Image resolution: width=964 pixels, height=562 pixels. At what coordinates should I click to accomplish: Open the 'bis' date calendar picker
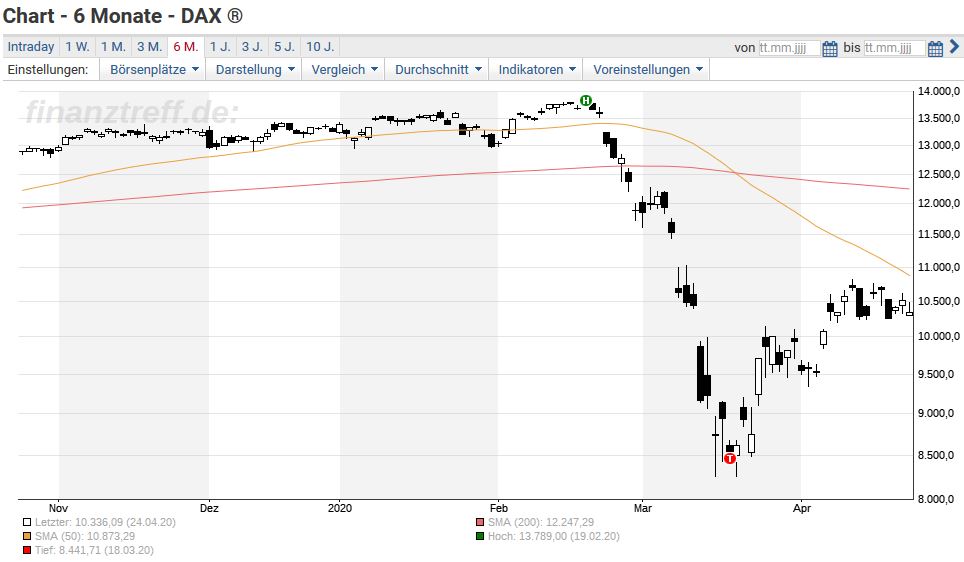coord(935,49)
